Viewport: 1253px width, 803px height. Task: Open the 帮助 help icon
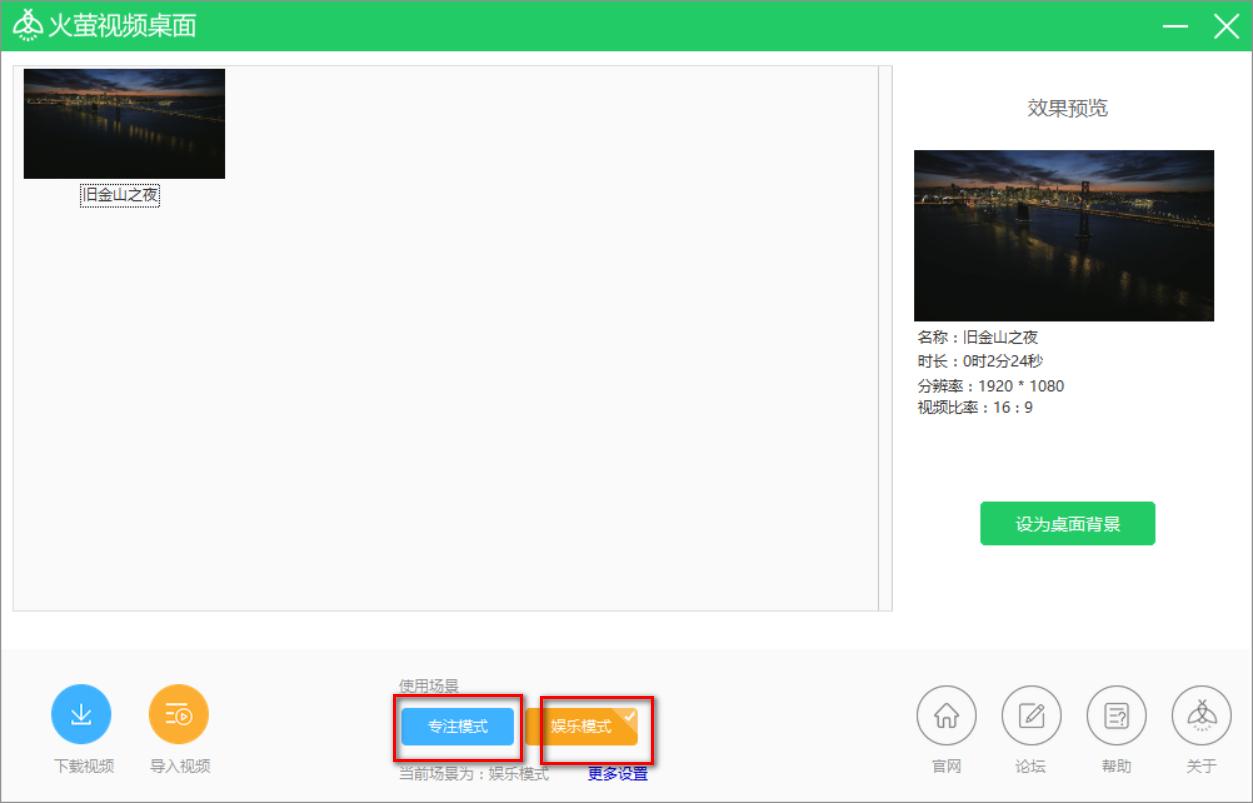click(x=1116, y=714)
